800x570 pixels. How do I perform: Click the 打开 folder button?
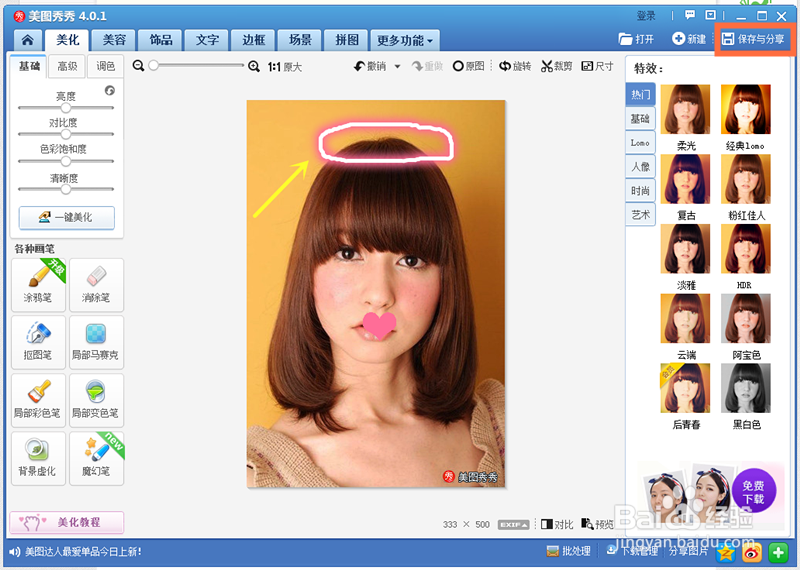(636, 39)
